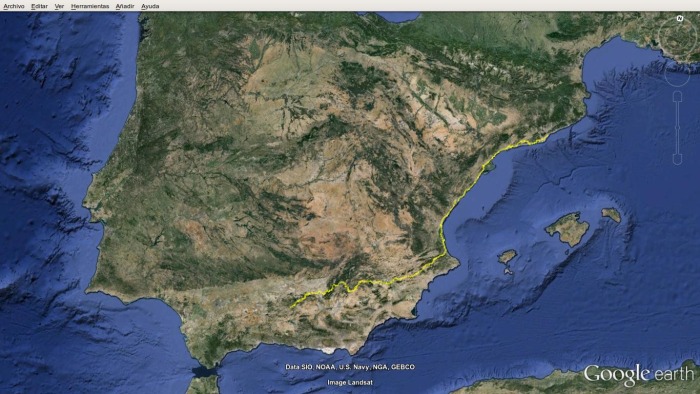Click the zoom slider handle
The height and width of the screenshot is (394, 700).
click(x=677, y=128)
